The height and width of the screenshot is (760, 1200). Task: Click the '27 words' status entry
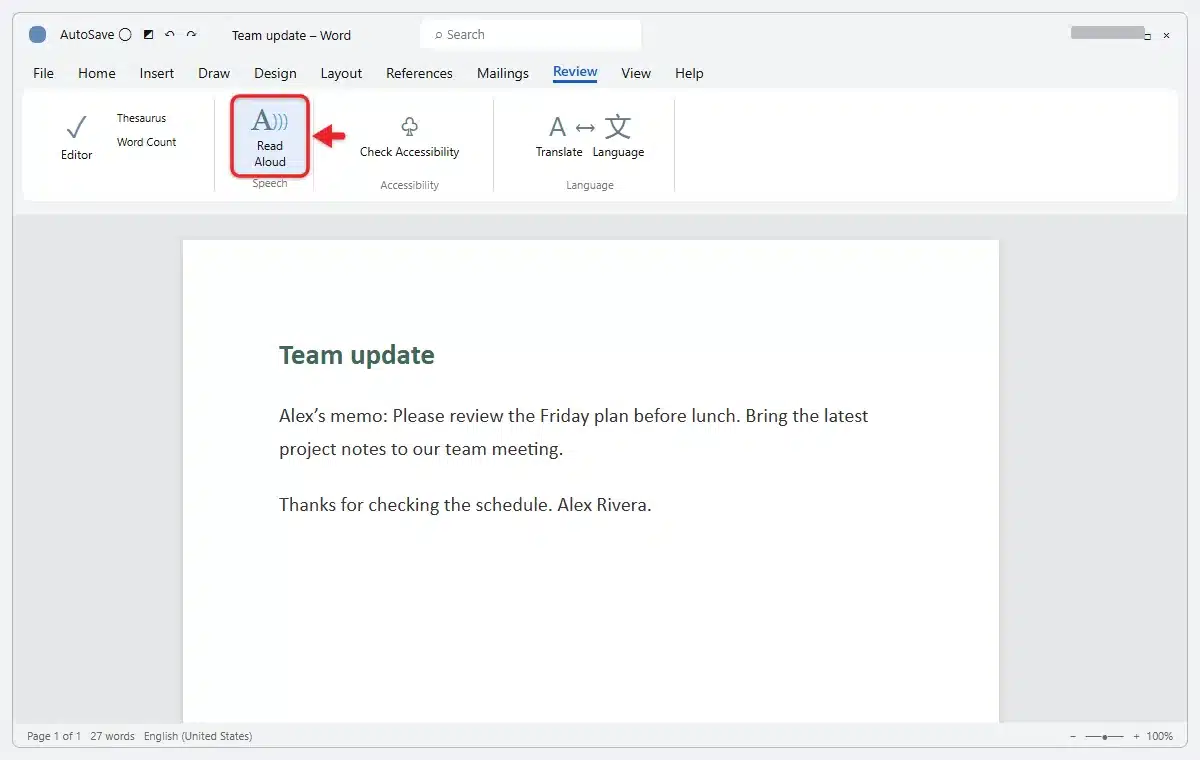click(x=112, y=736)
